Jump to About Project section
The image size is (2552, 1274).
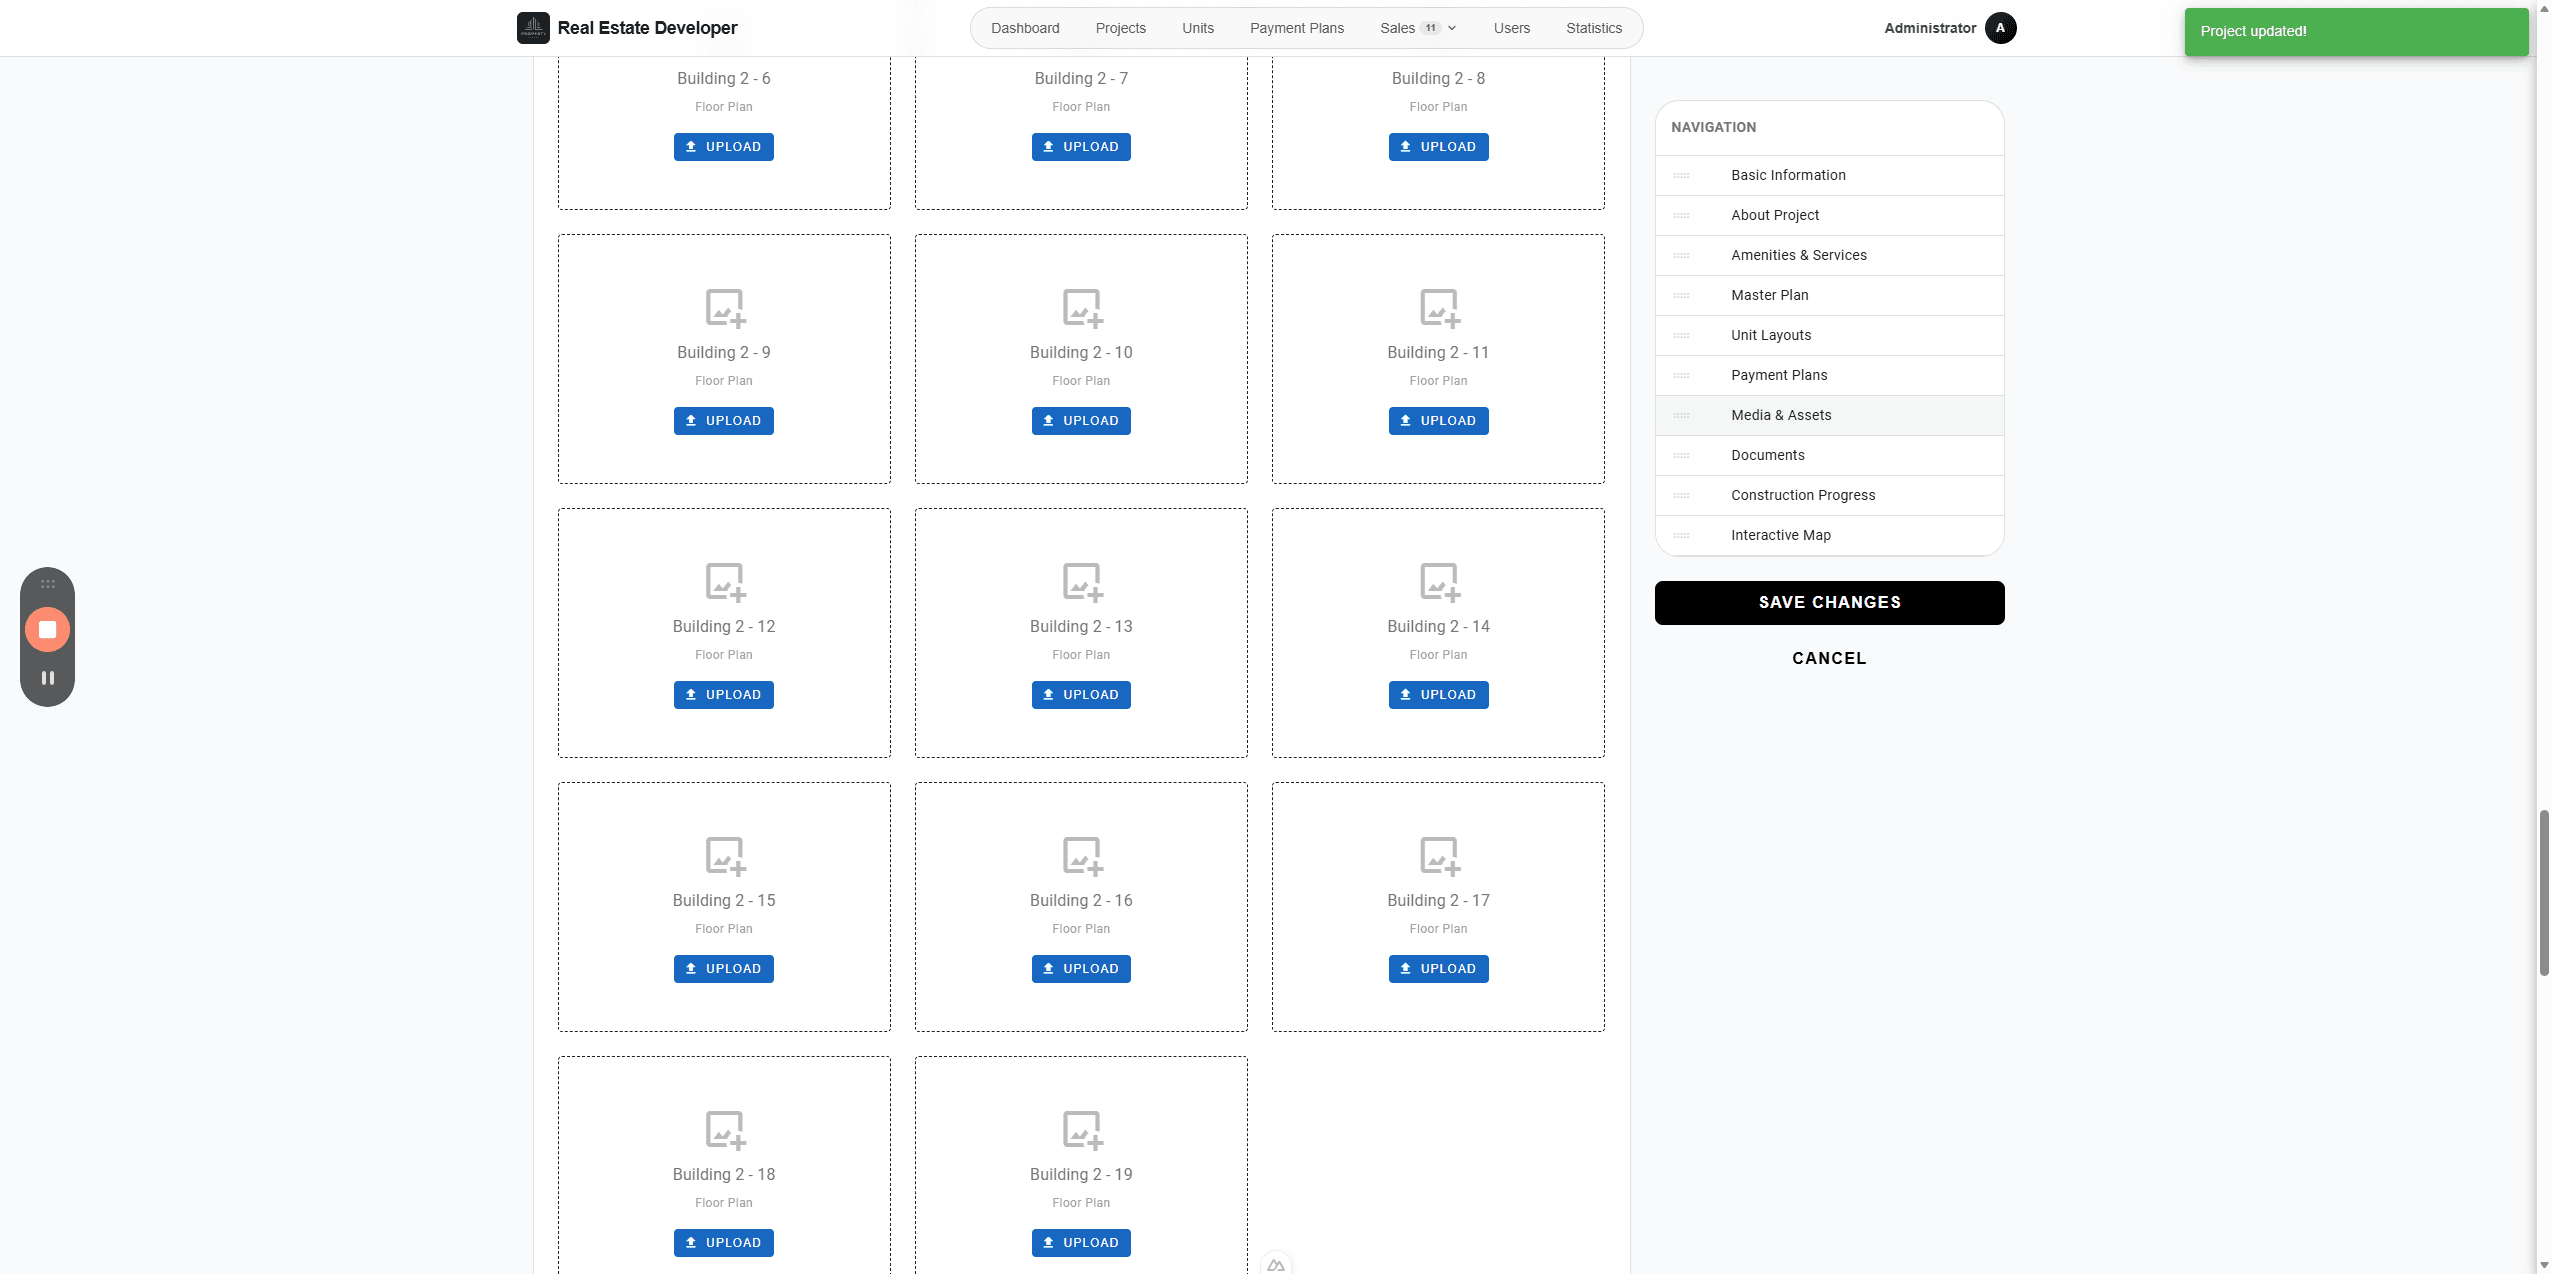(x=1829, y=216)
